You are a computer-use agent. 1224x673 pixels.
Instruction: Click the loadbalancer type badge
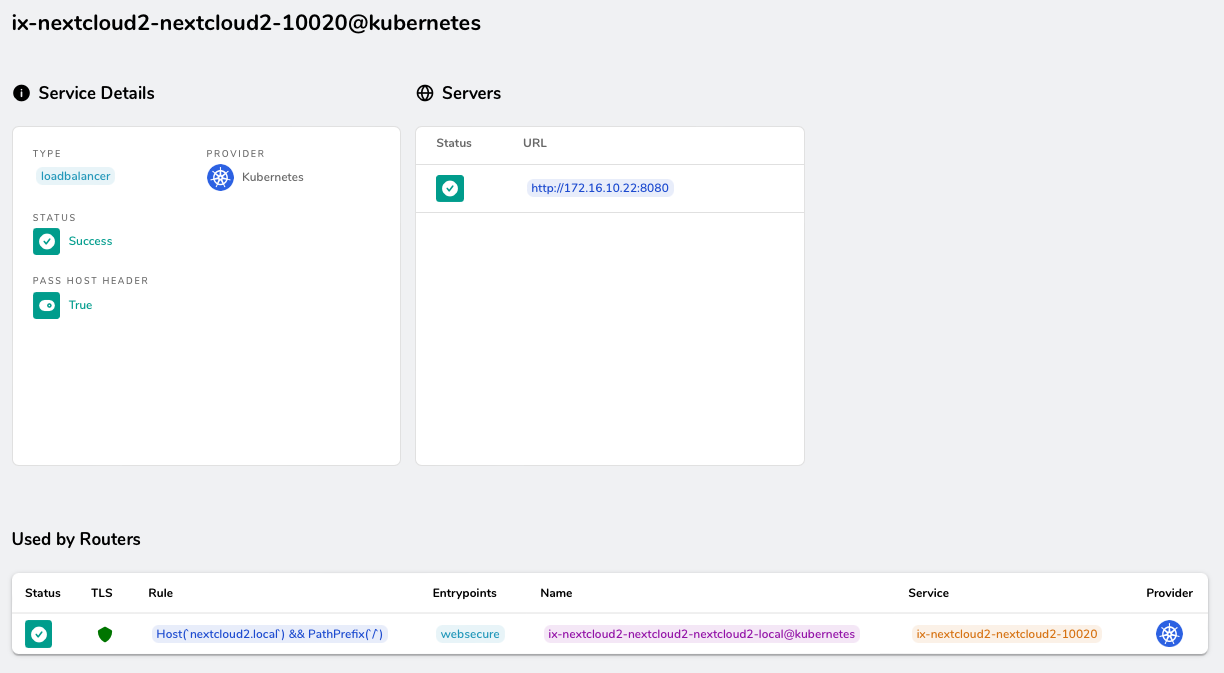pos(75,176)
